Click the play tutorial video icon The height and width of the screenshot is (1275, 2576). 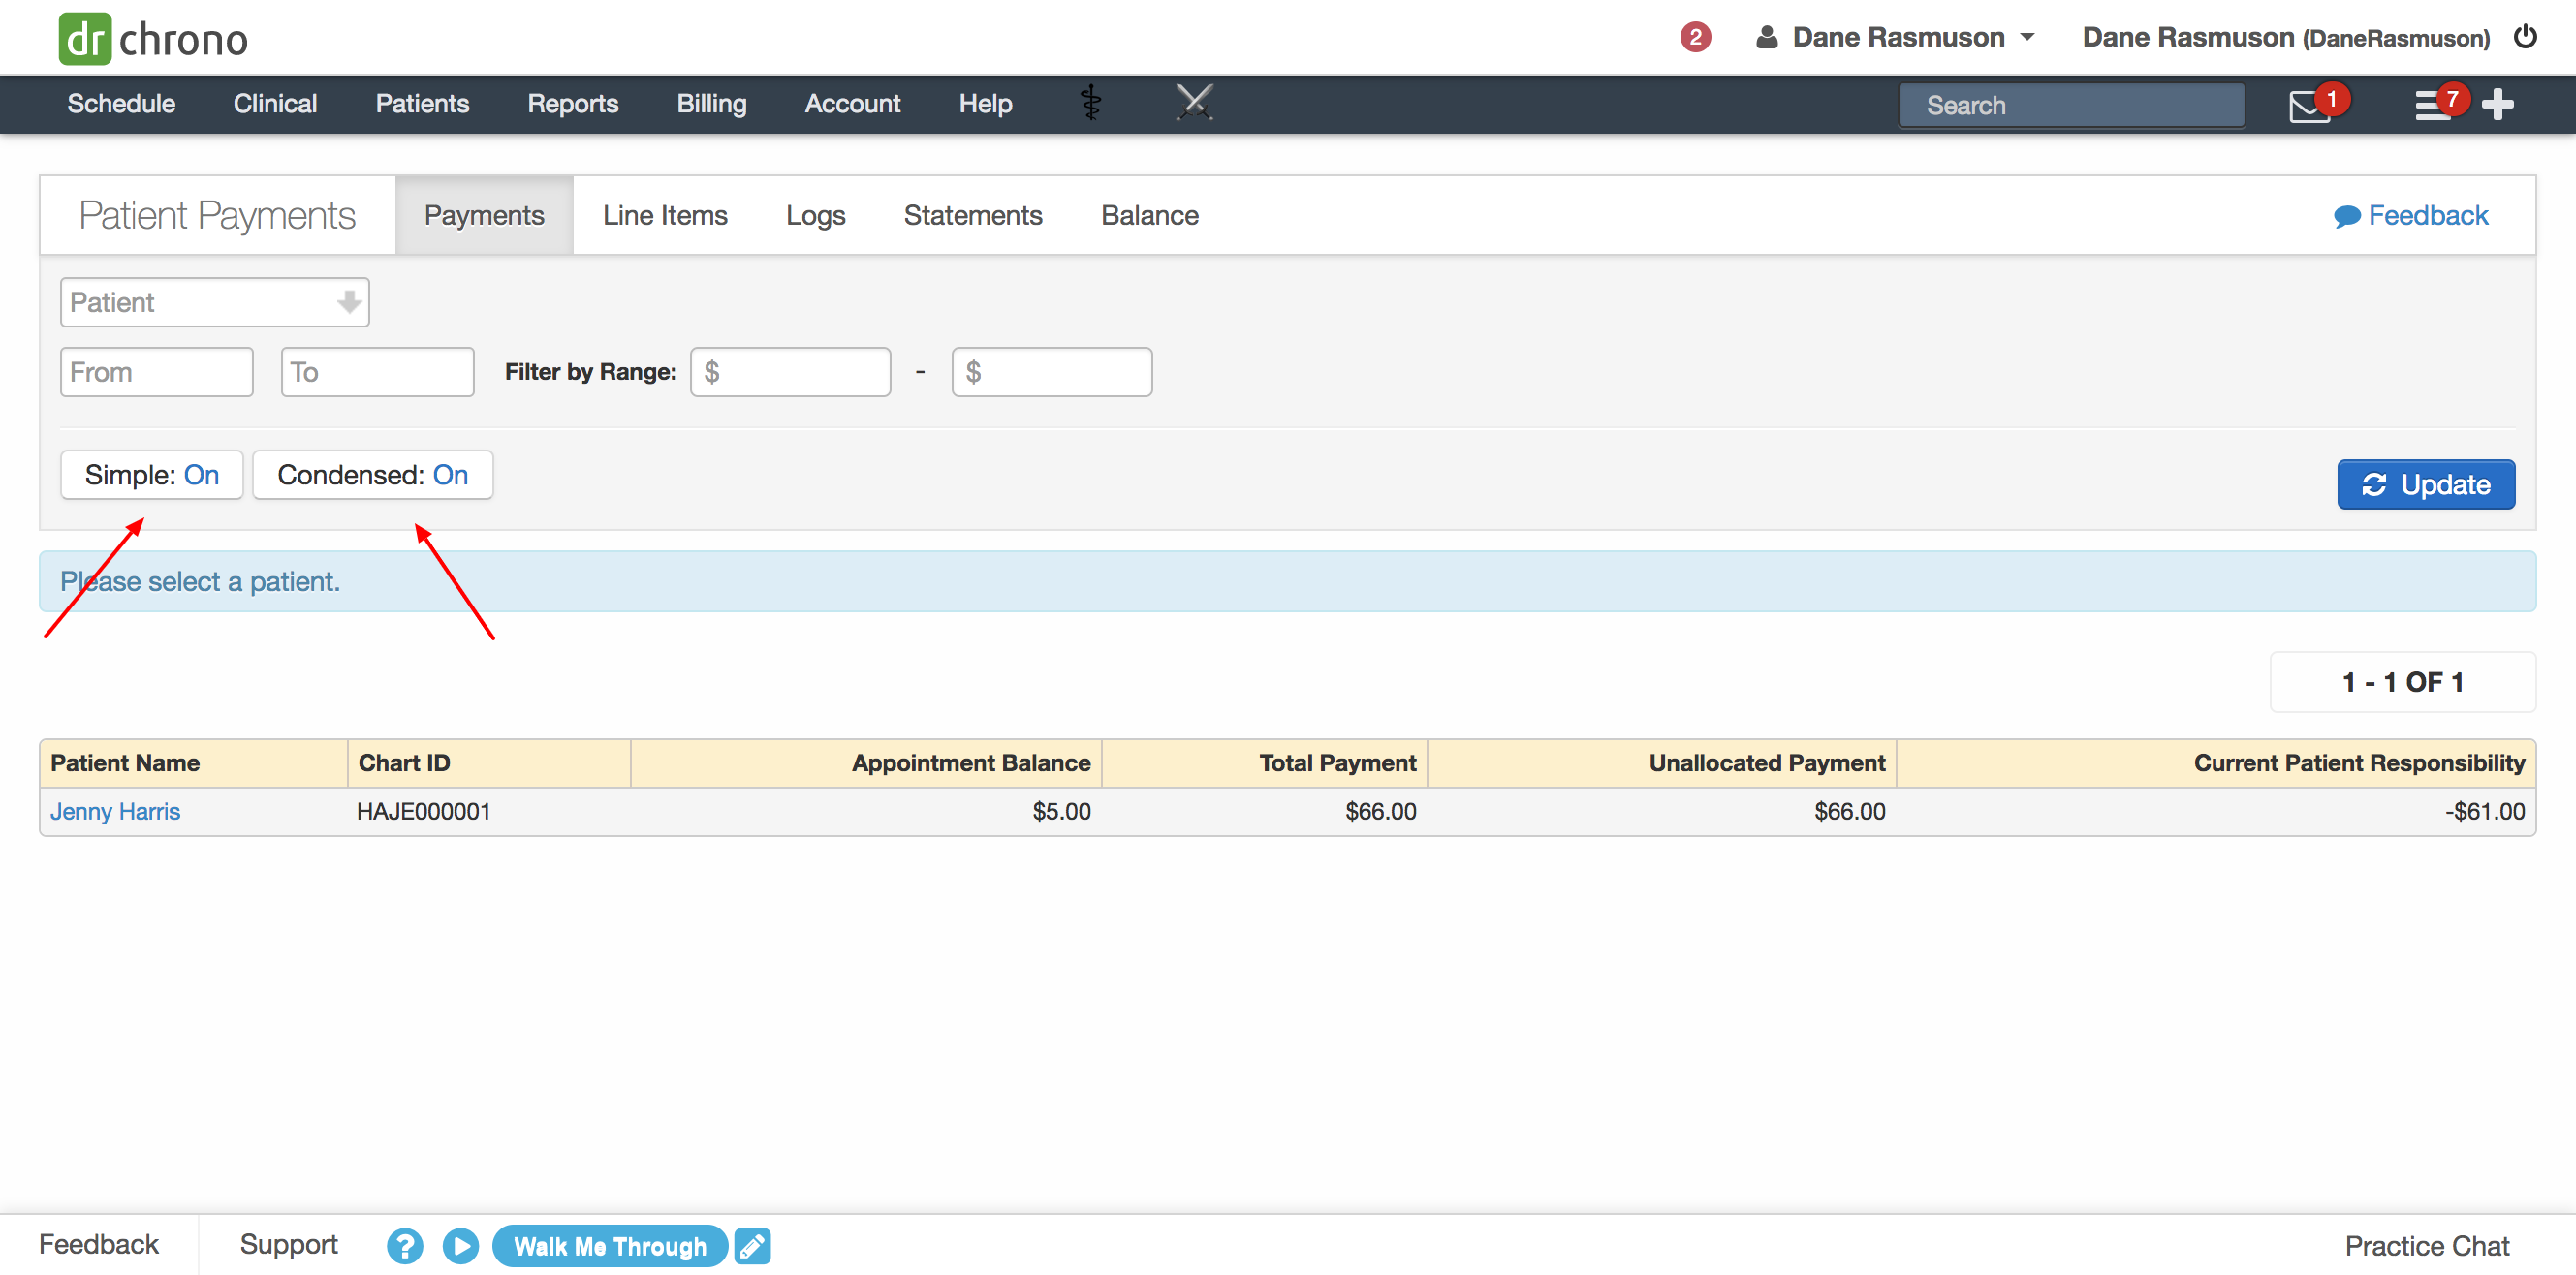coord(460,1246)
